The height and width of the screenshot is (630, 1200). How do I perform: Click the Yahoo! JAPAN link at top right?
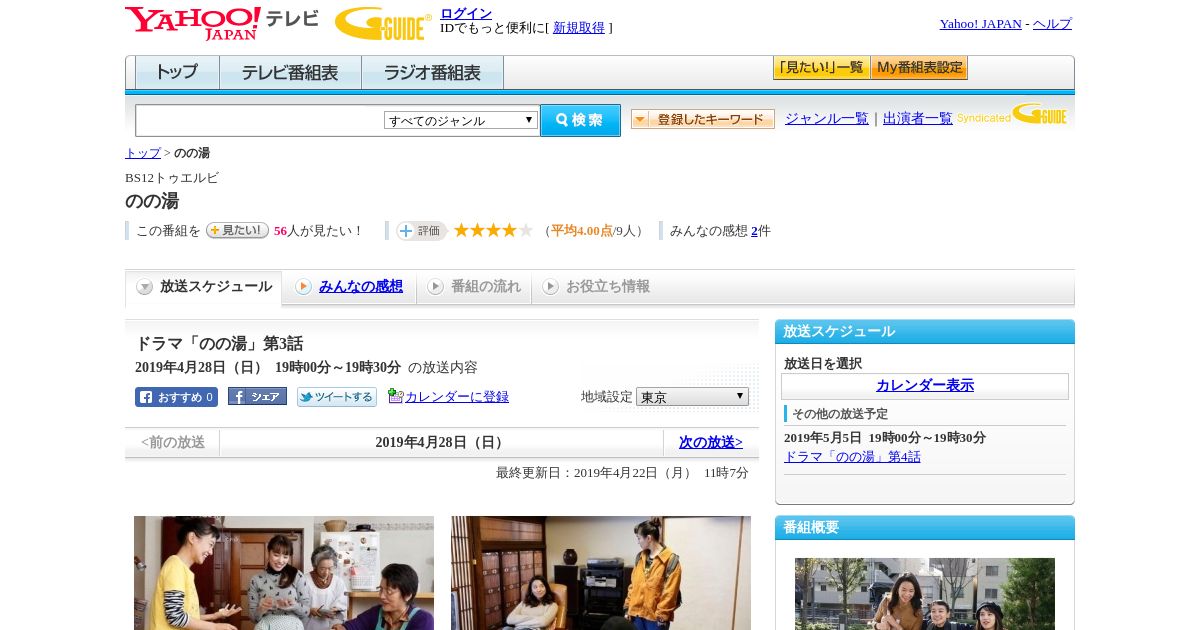tap(980, 24)
